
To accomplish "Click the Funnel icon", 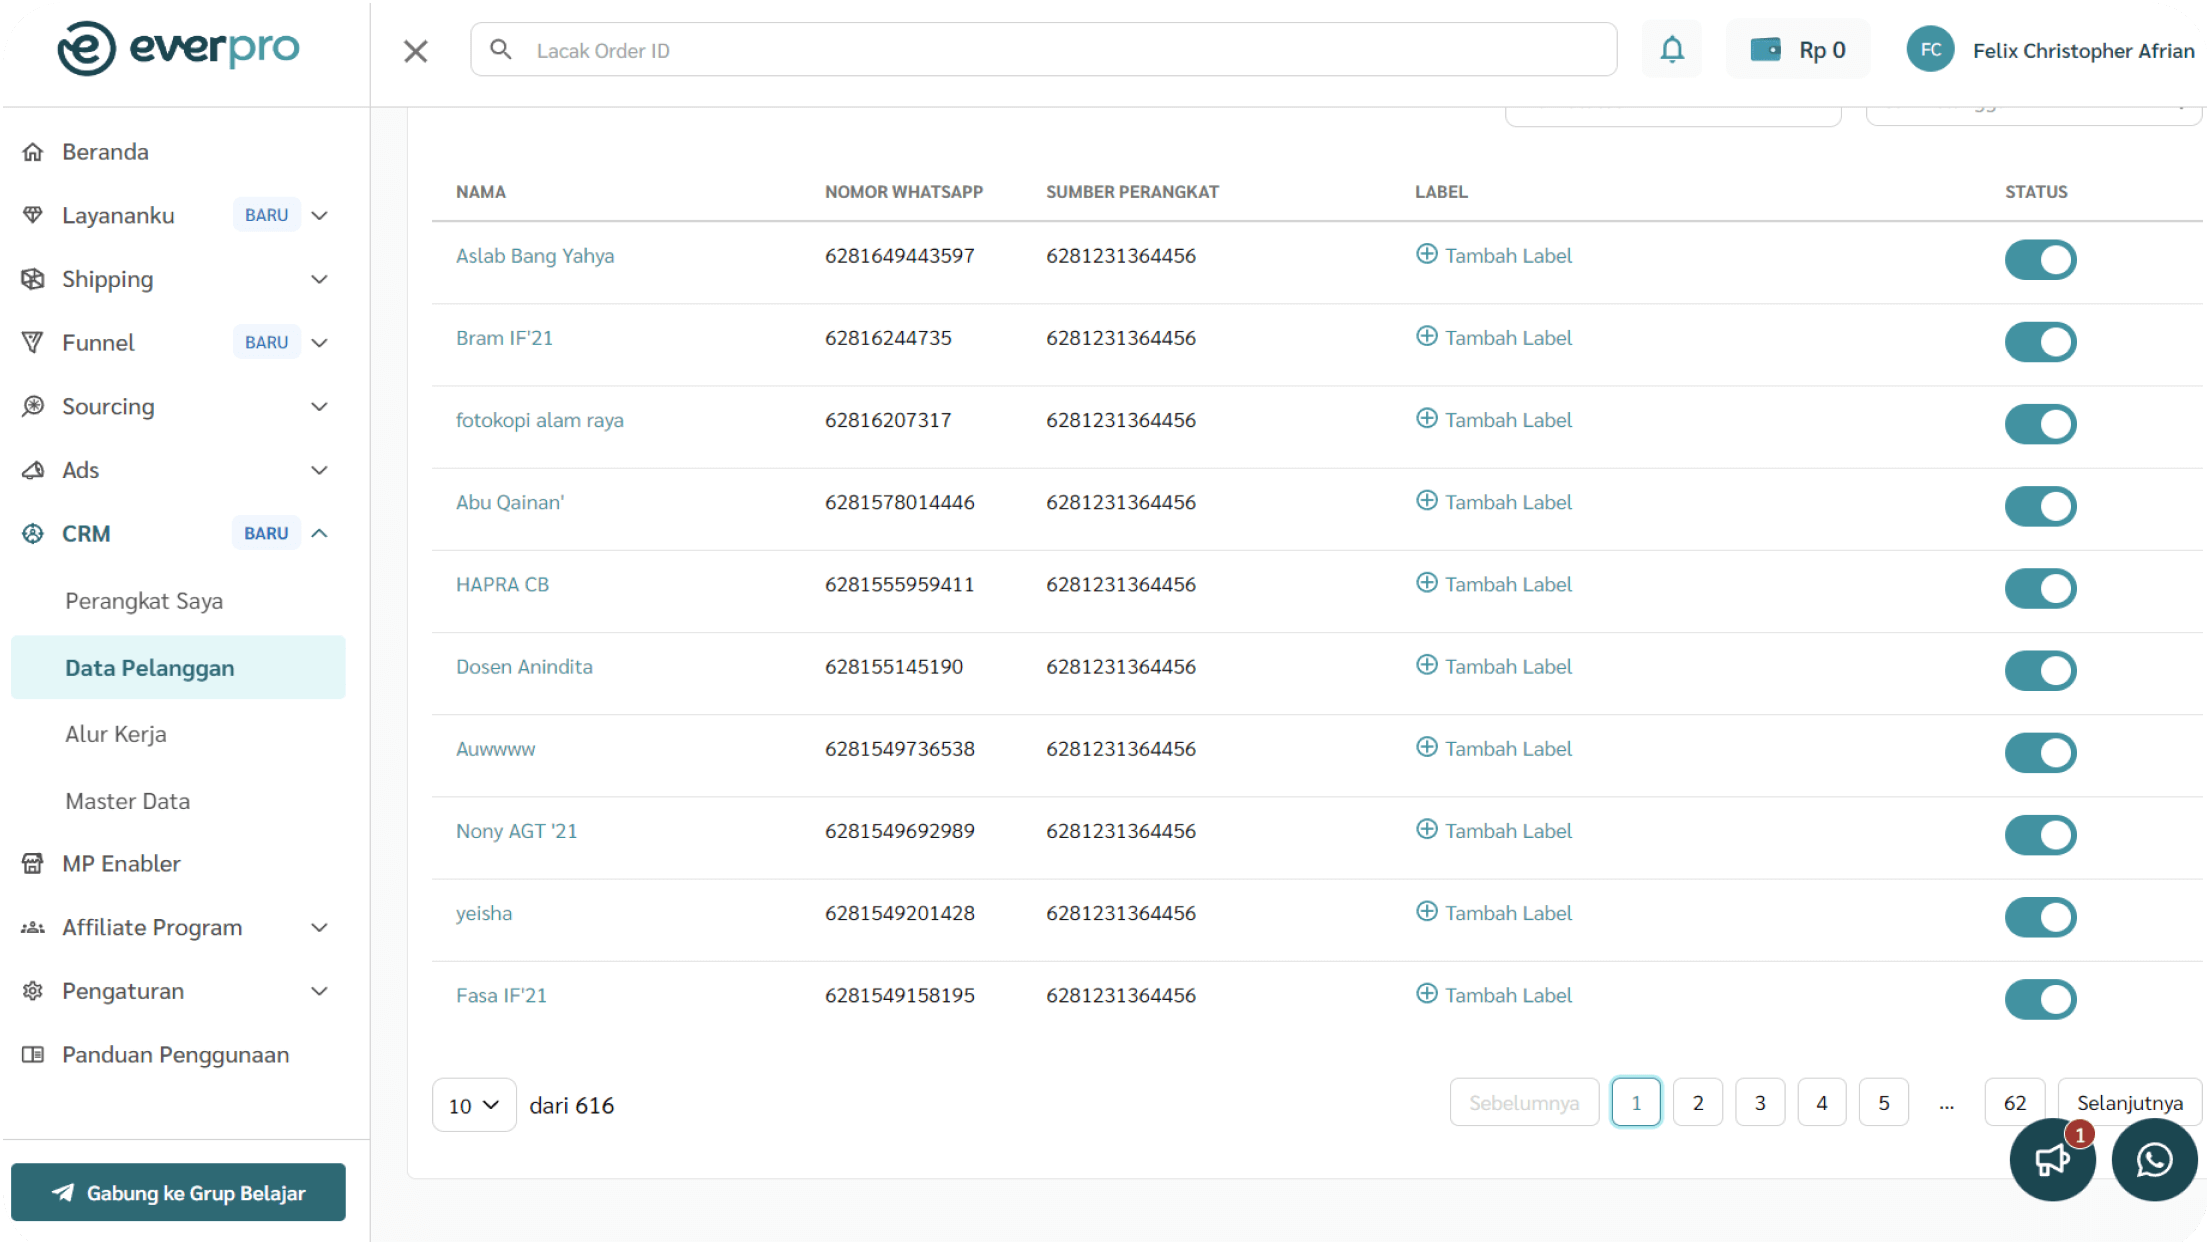I will click(33, 342).
